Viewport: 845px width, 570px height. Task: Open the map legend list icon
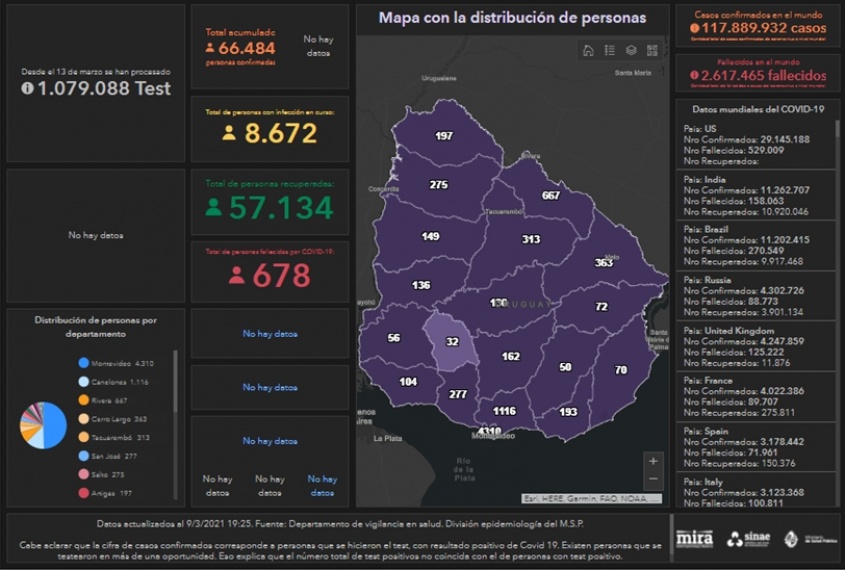point(610,50)
